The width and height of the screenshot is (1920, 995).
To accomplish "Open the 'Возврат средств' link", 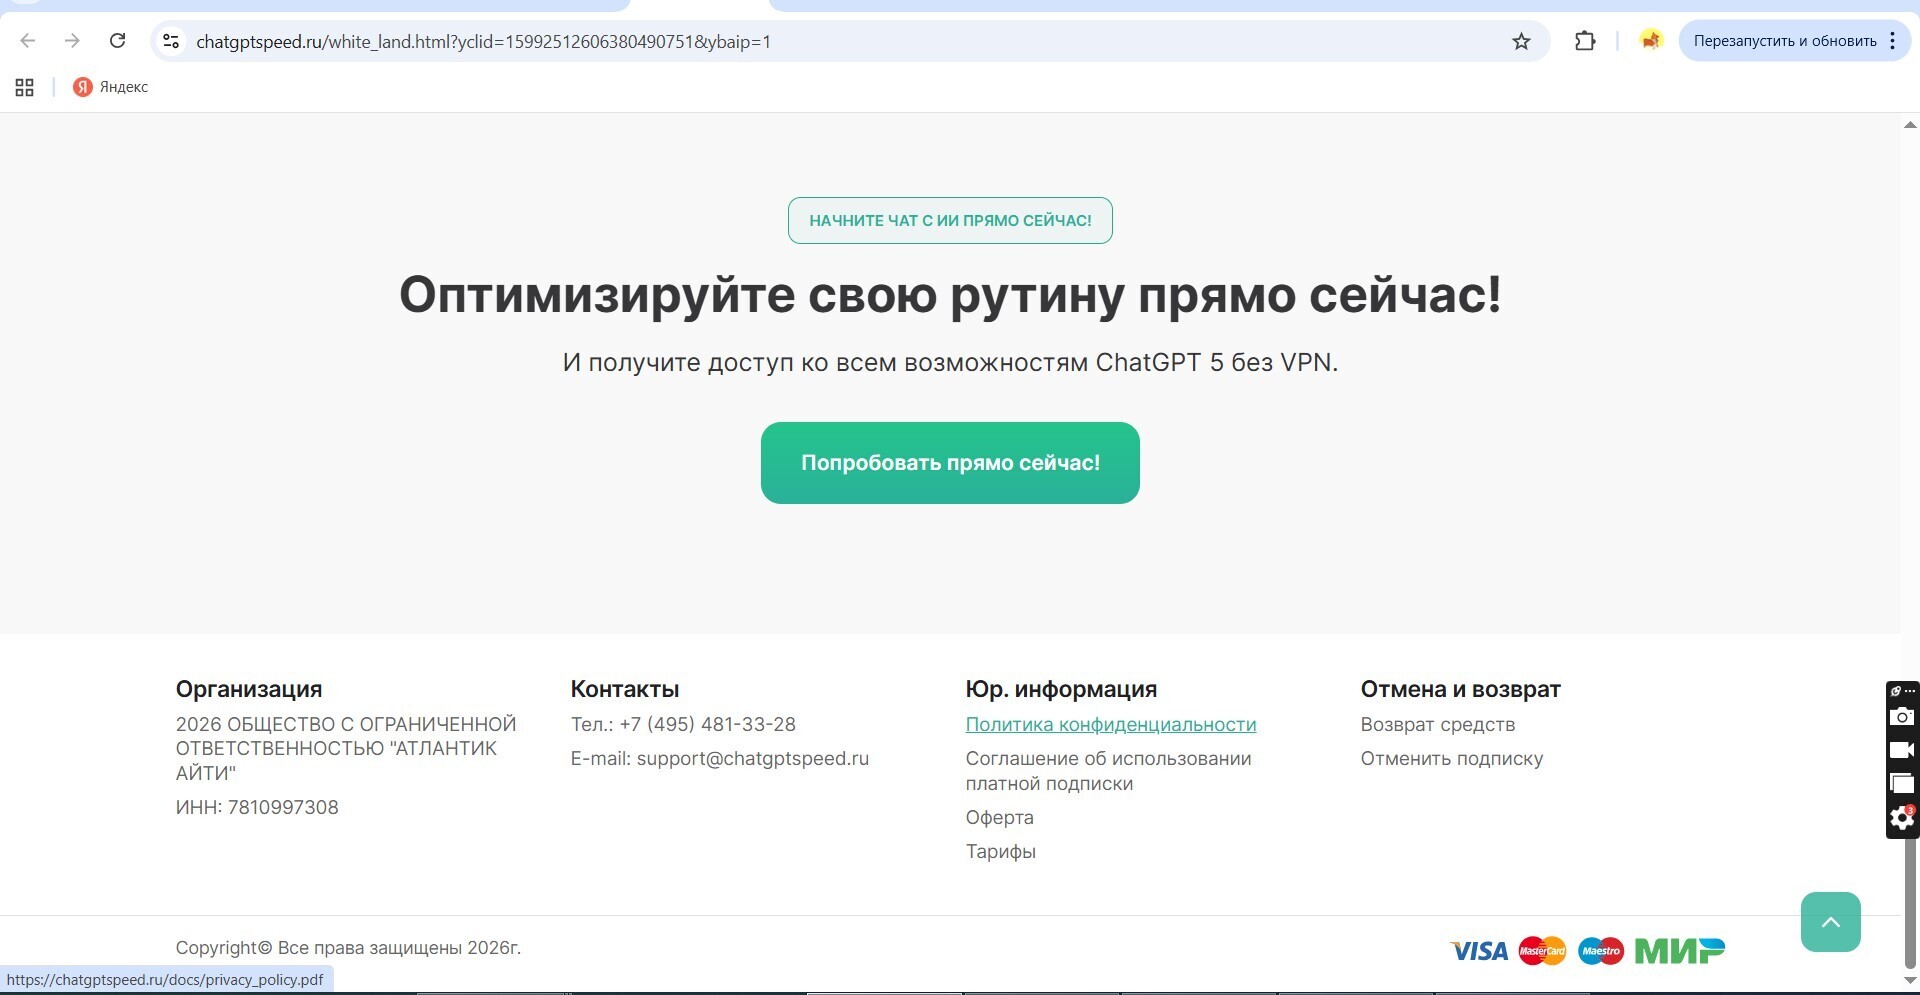I will (x=1437, y=724).
